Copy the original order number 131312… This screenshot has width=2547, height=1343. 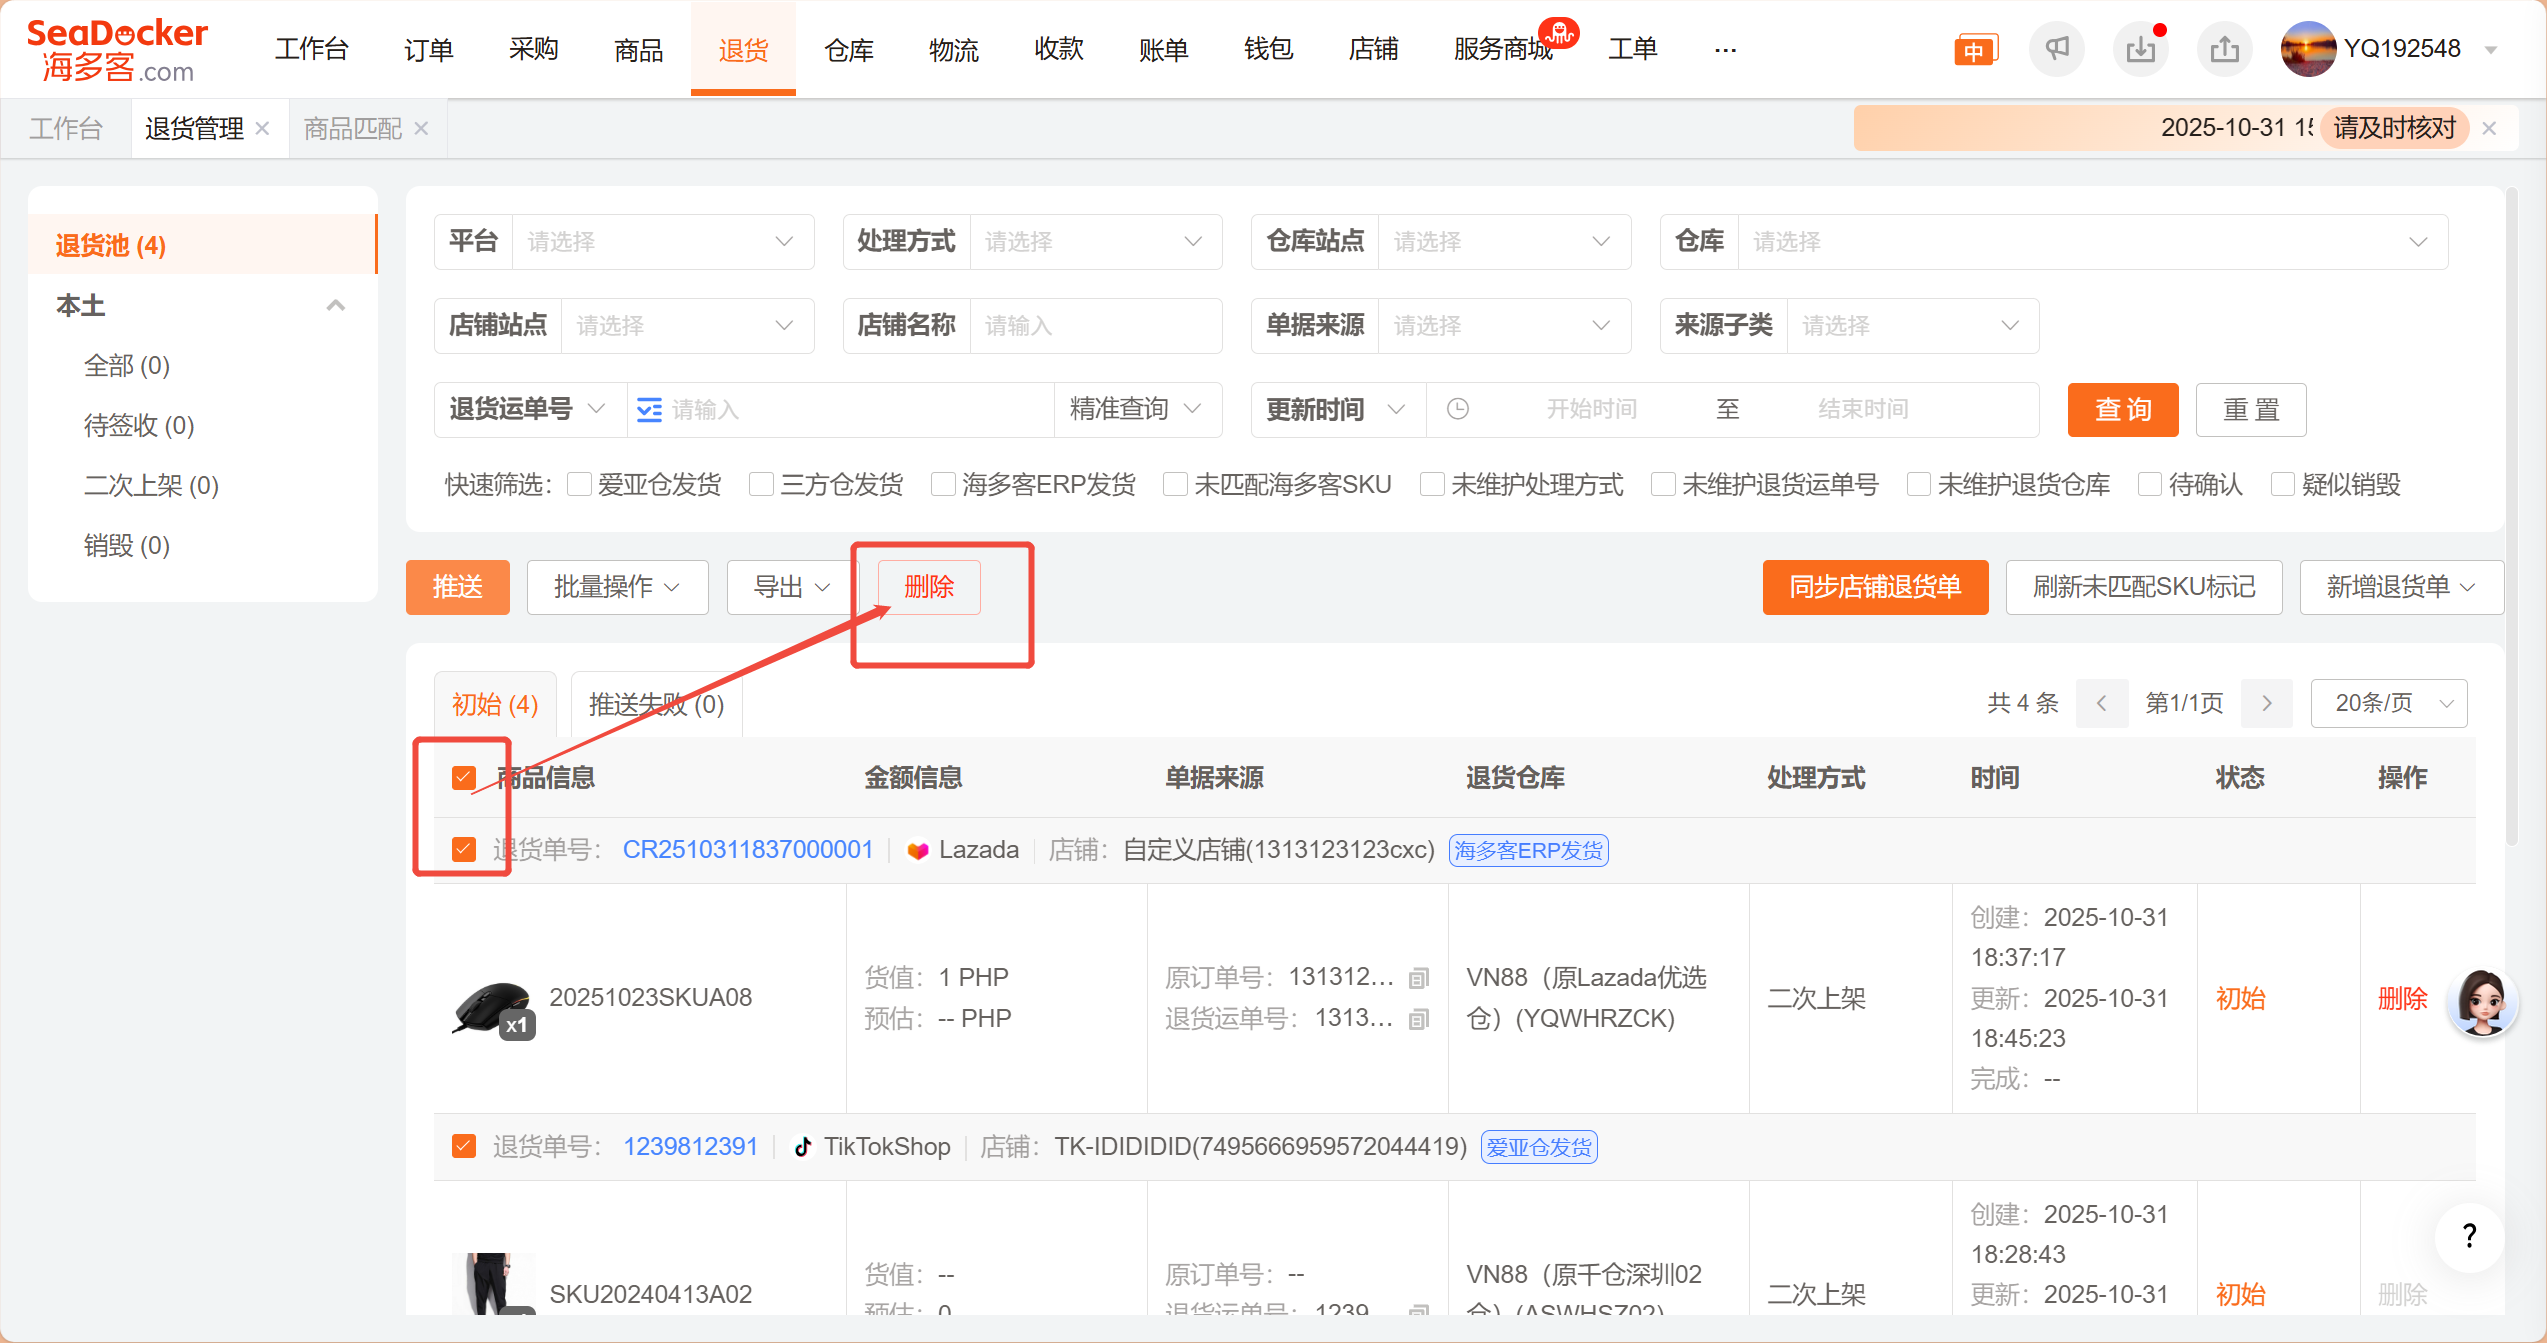tap(1418, 978)
